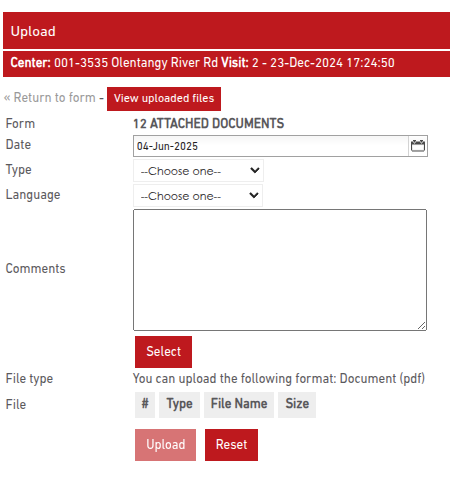Image resolution: width=450 pixels, height=490 pixels.
Task: Click the Language dropdown chevron arrow
Action: click(x=254, y=195)
